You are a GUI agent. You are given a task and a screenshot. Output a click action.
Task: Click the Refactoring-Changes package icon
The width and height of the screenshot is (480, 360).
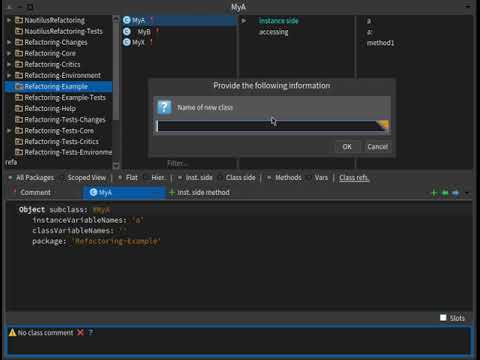point(19,42)
